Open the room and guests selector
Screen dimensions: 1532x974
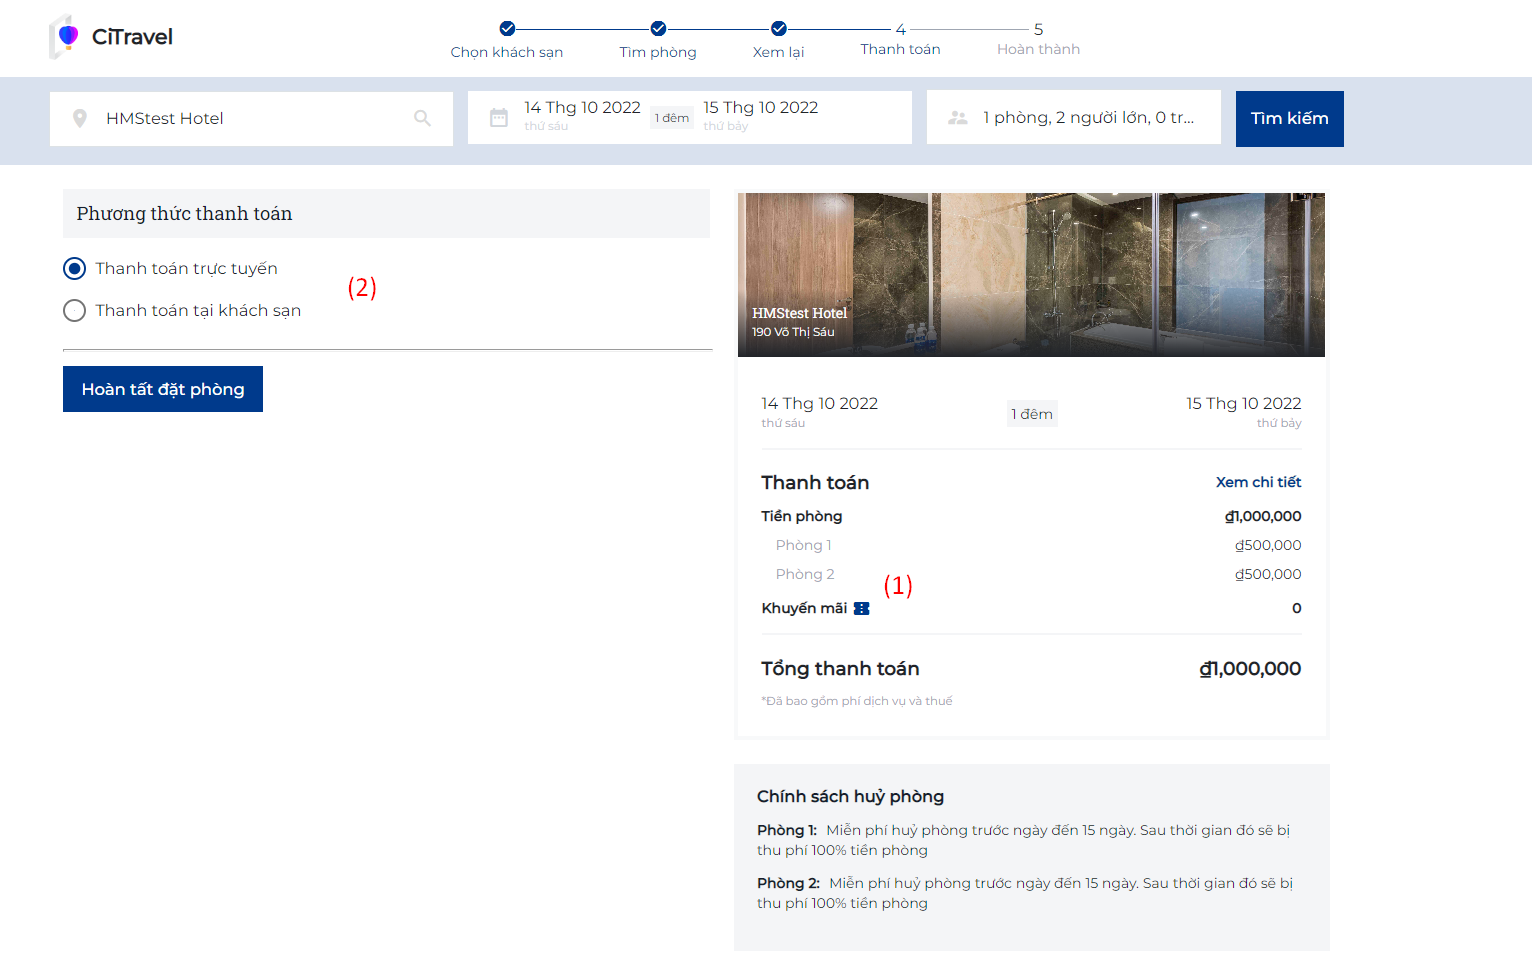coord(1087,118)
